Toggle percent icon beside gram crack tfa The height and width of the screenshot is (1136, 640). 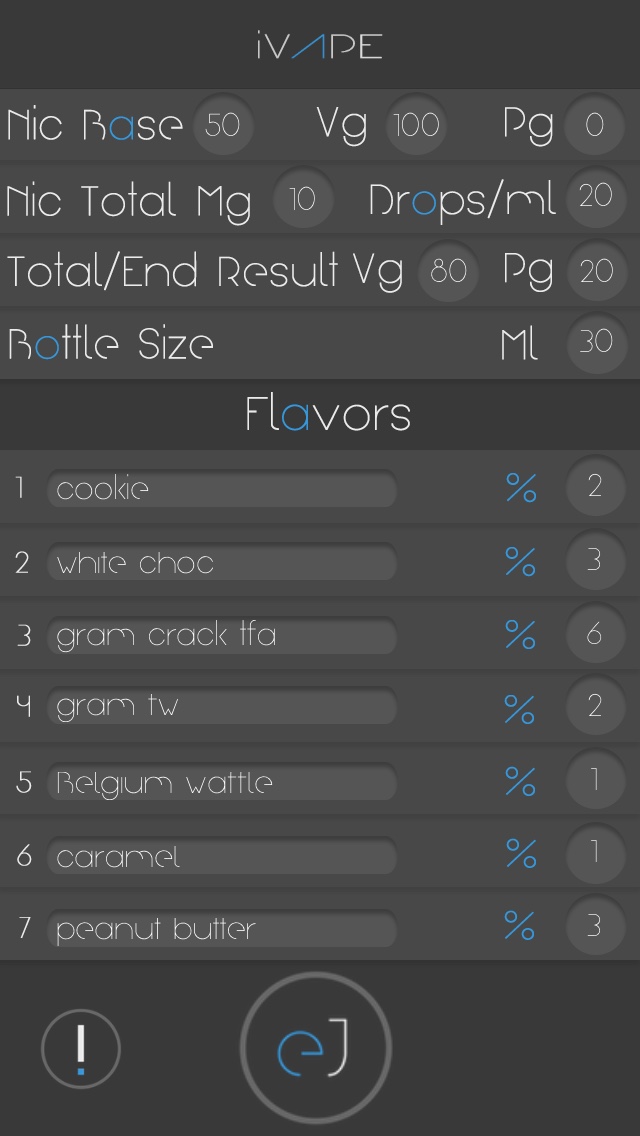click(x=520, y=635)
